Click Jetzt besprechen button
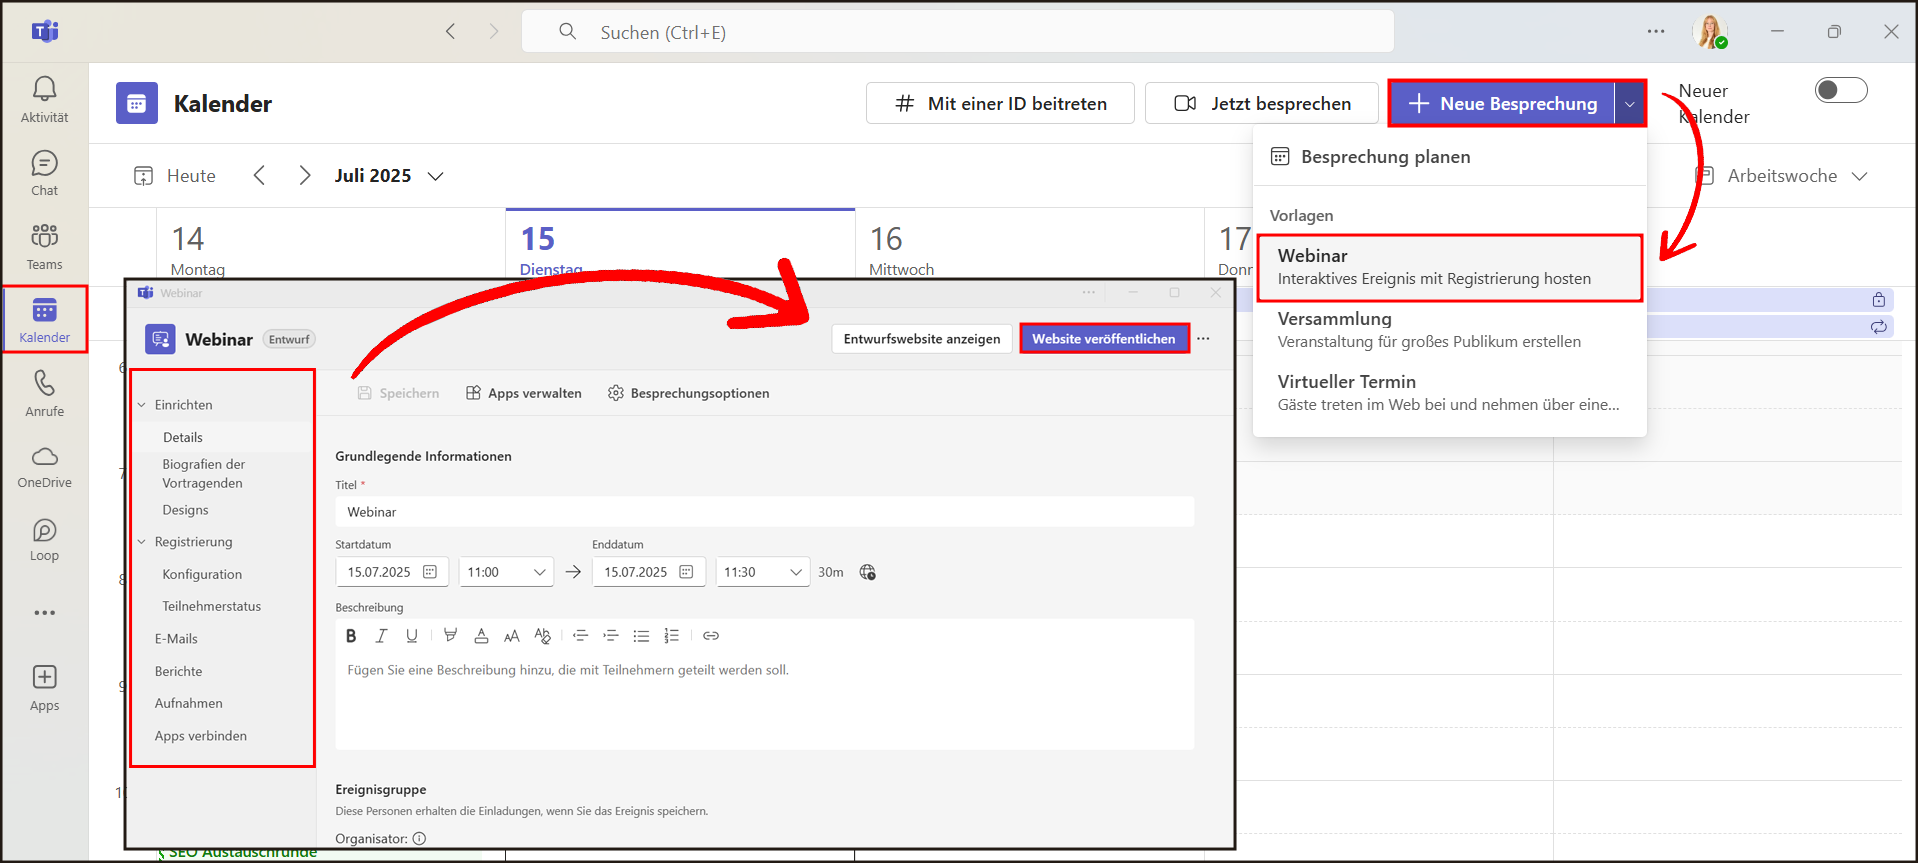Image resolution: width=1918 pixels, height=863 pixels. (x=1262, y=104)
